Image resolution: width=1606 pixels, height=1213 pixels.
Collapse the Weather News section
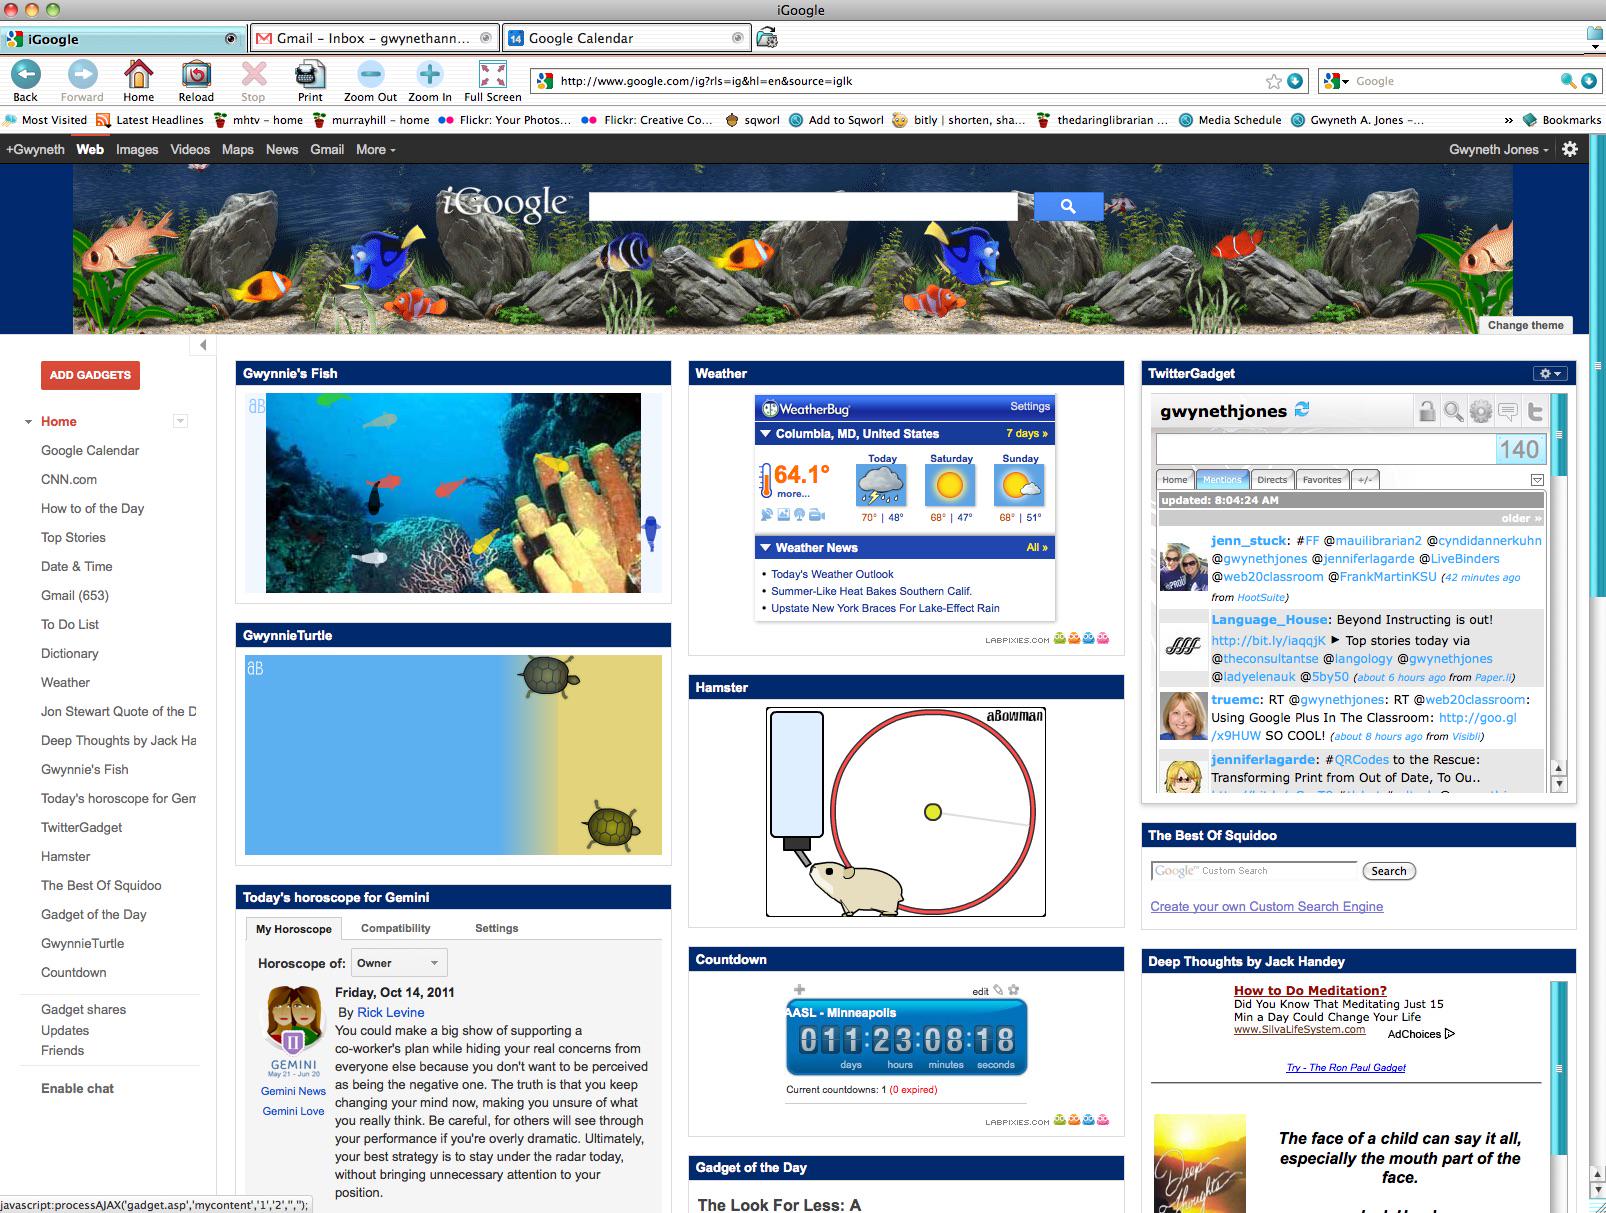(x=765, y=548)
